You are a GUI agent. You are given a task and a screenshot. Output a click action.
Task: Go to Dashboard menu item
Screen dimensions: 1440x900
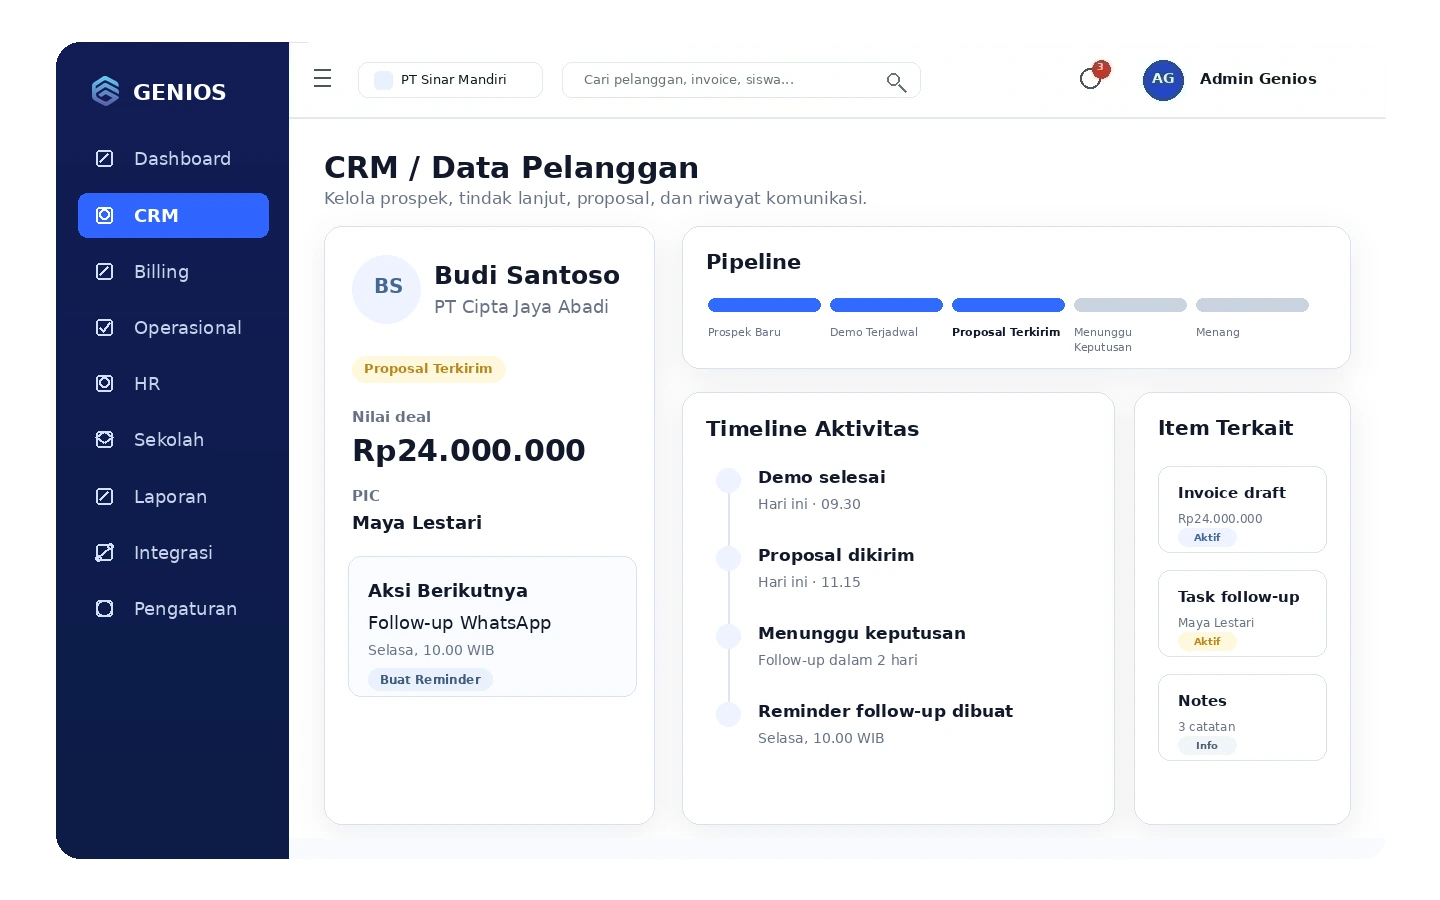pos(173,158)
